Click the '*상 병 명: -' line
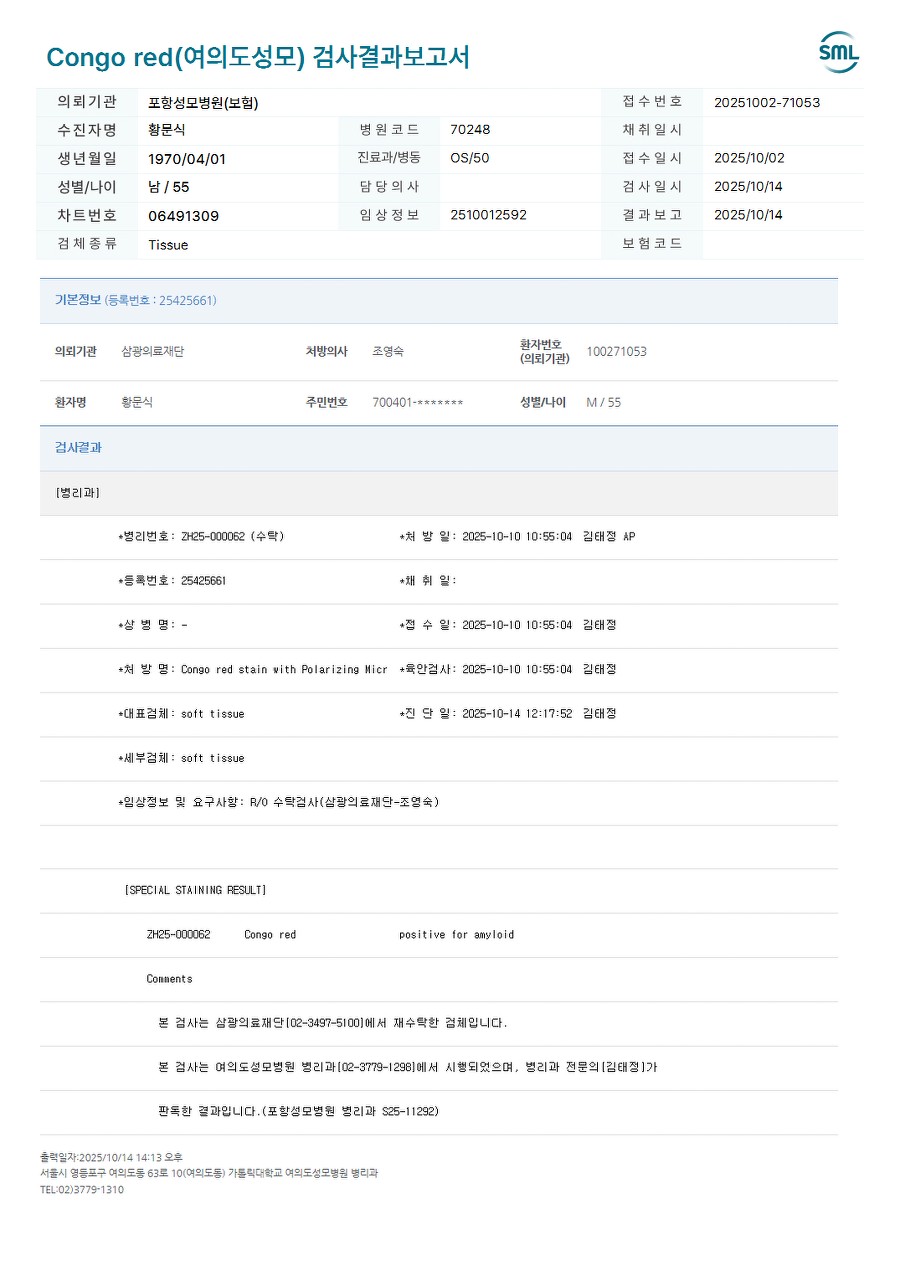900x1271 pixels. (152, 625)
